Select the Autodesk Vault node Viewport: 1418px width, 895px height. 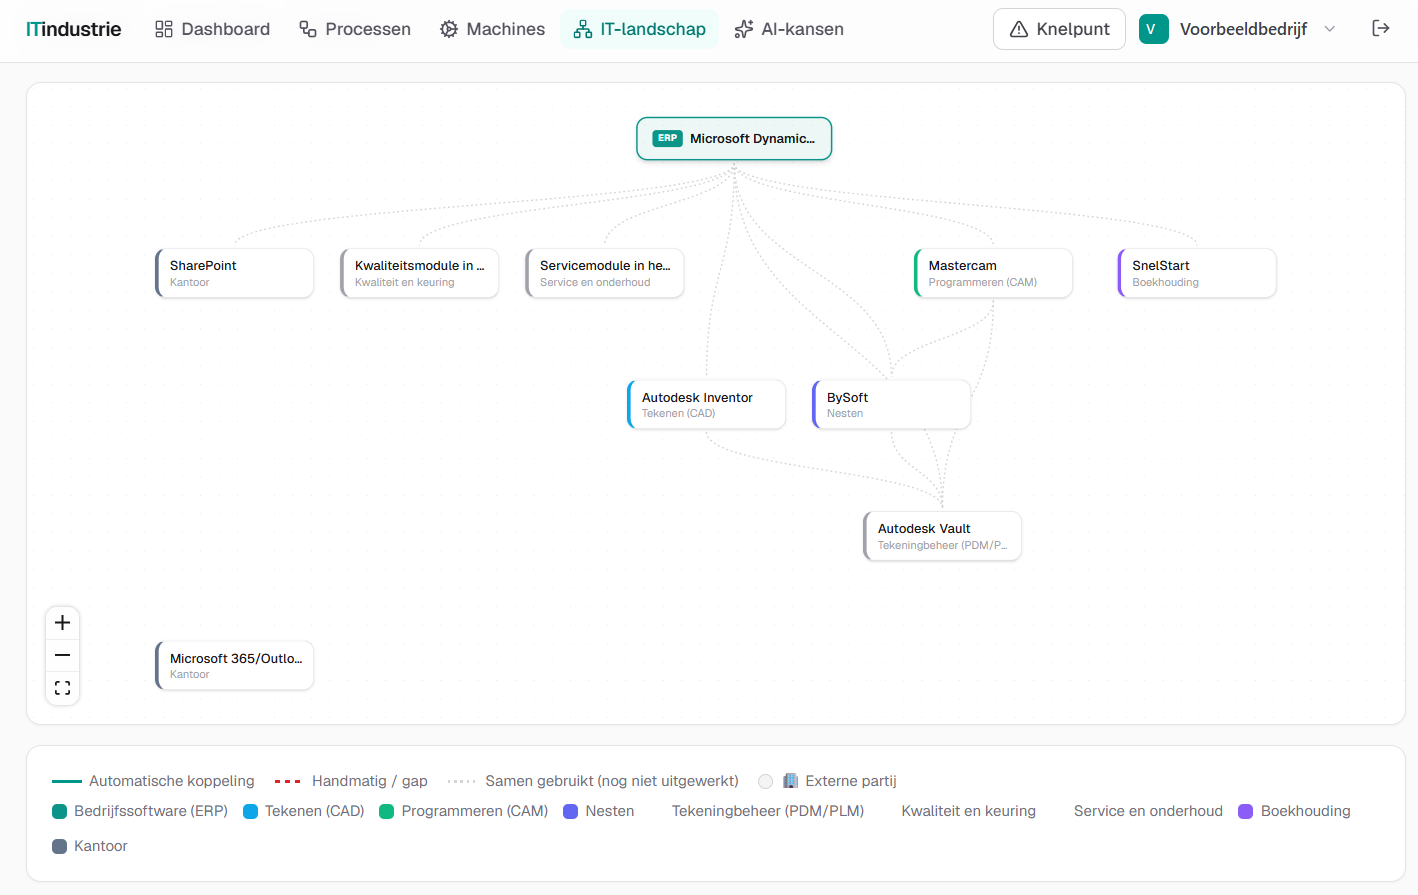[x=943, y=536]
